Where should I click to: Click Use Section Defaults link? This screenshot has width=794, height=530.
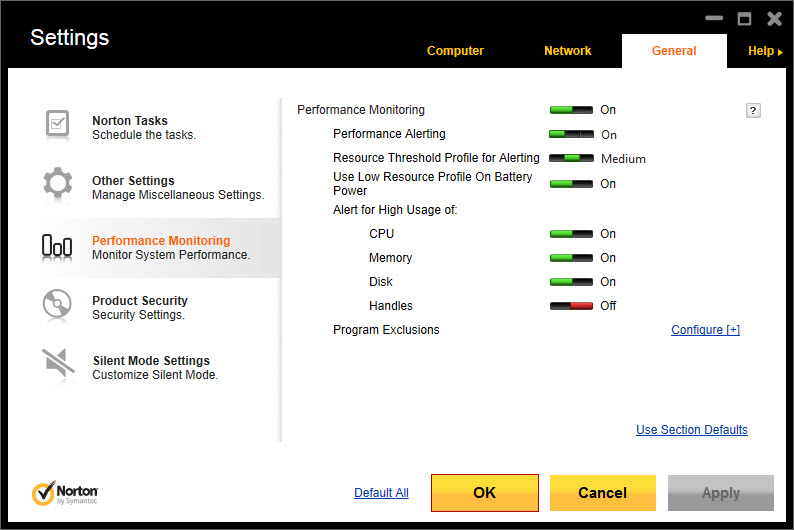pos(692,429)
